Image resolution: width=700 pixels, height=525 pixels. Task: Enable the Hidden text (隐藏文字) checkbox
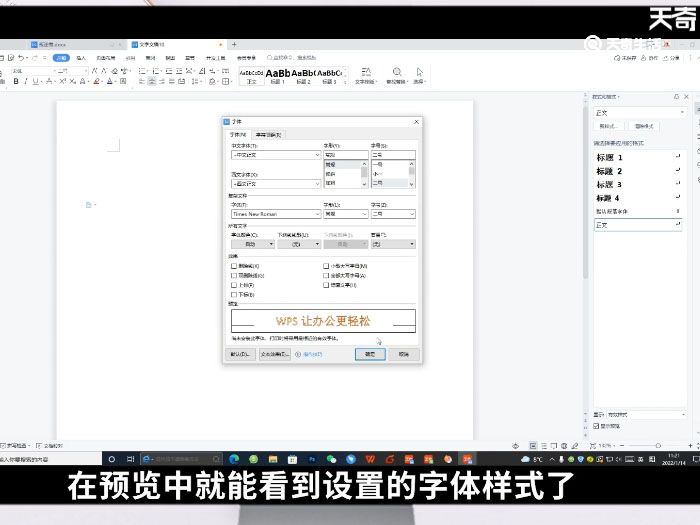click(x=326, y=285)
